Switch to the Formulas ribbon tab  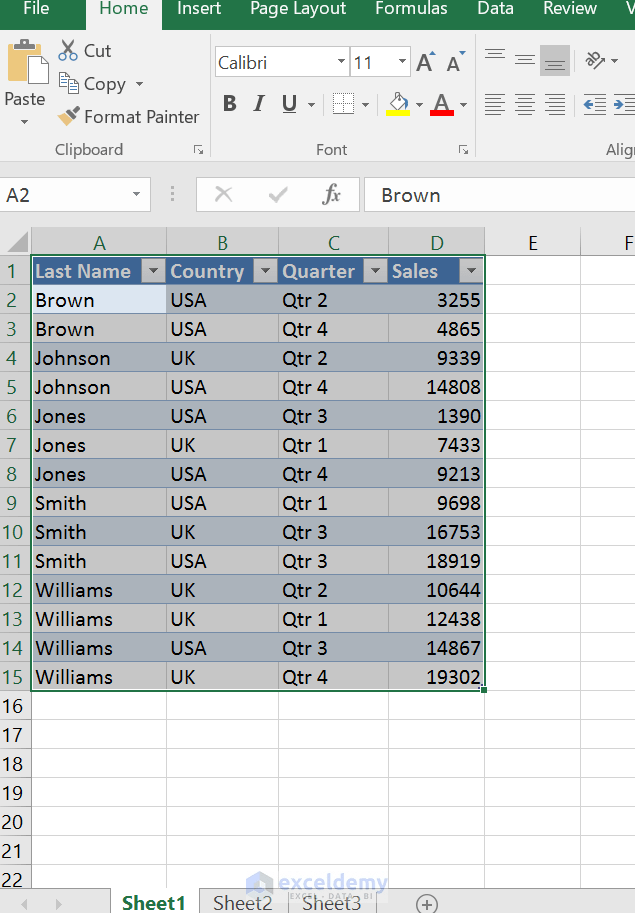[x=411, y=9]
